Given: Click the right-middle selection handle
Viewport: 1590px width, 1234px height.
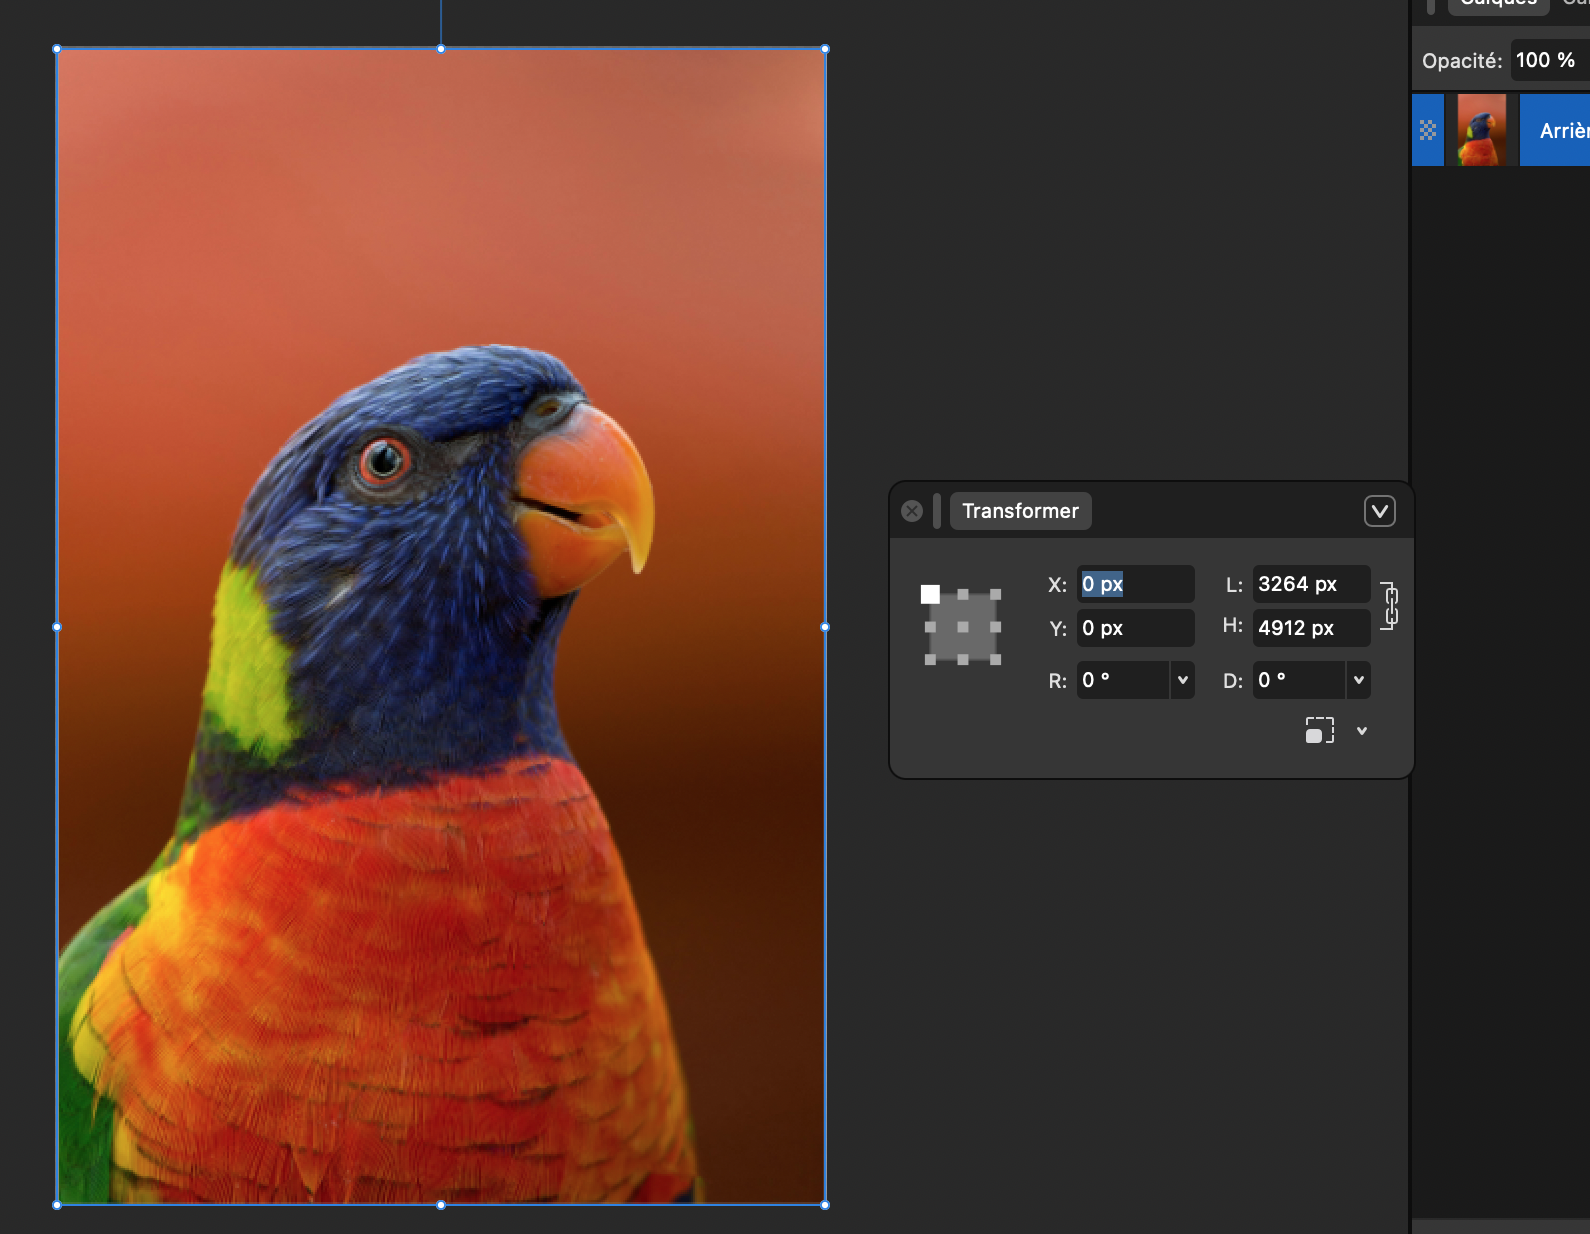Looking at the screenshot, I should click(x=825, y=627).
